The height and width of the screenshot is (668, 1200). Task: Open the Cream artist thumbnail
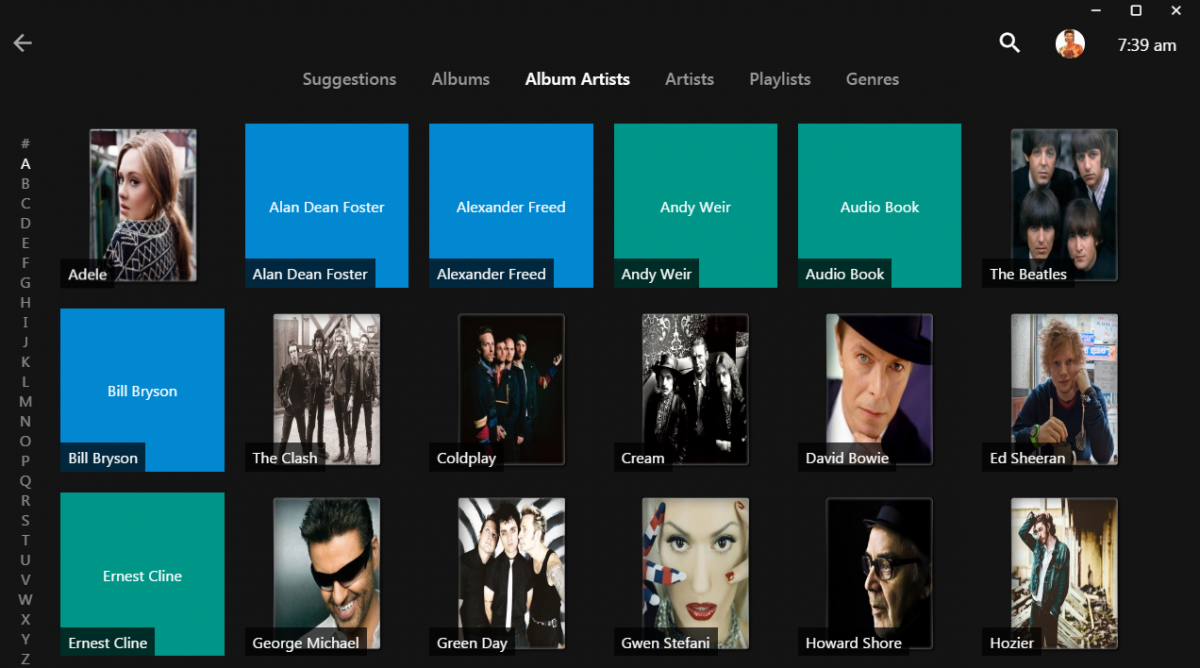695,389
